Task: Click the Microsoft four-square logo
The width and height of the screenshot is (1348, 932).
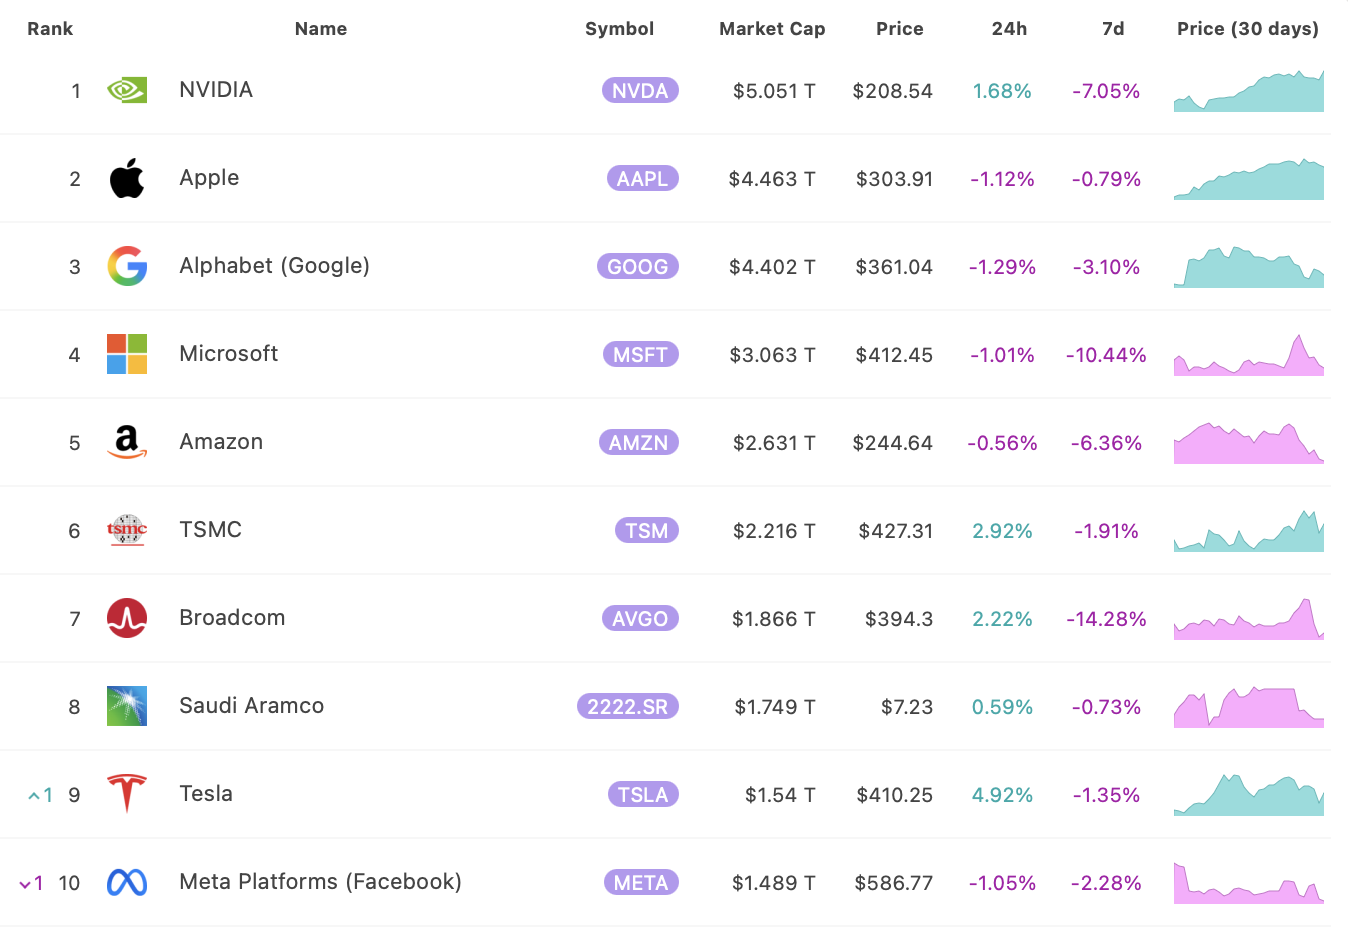Action: [127, 354]
